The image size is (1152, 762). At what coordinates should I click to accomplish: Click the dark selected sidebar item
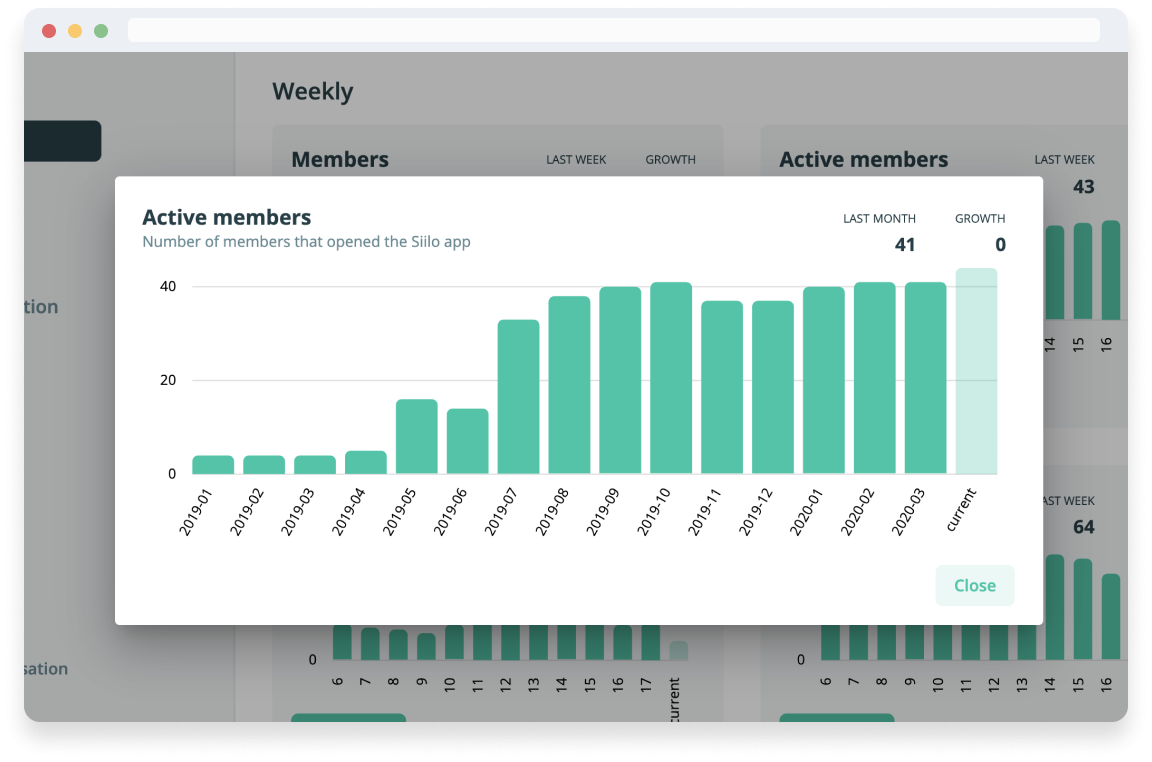[x=62, y=141]
